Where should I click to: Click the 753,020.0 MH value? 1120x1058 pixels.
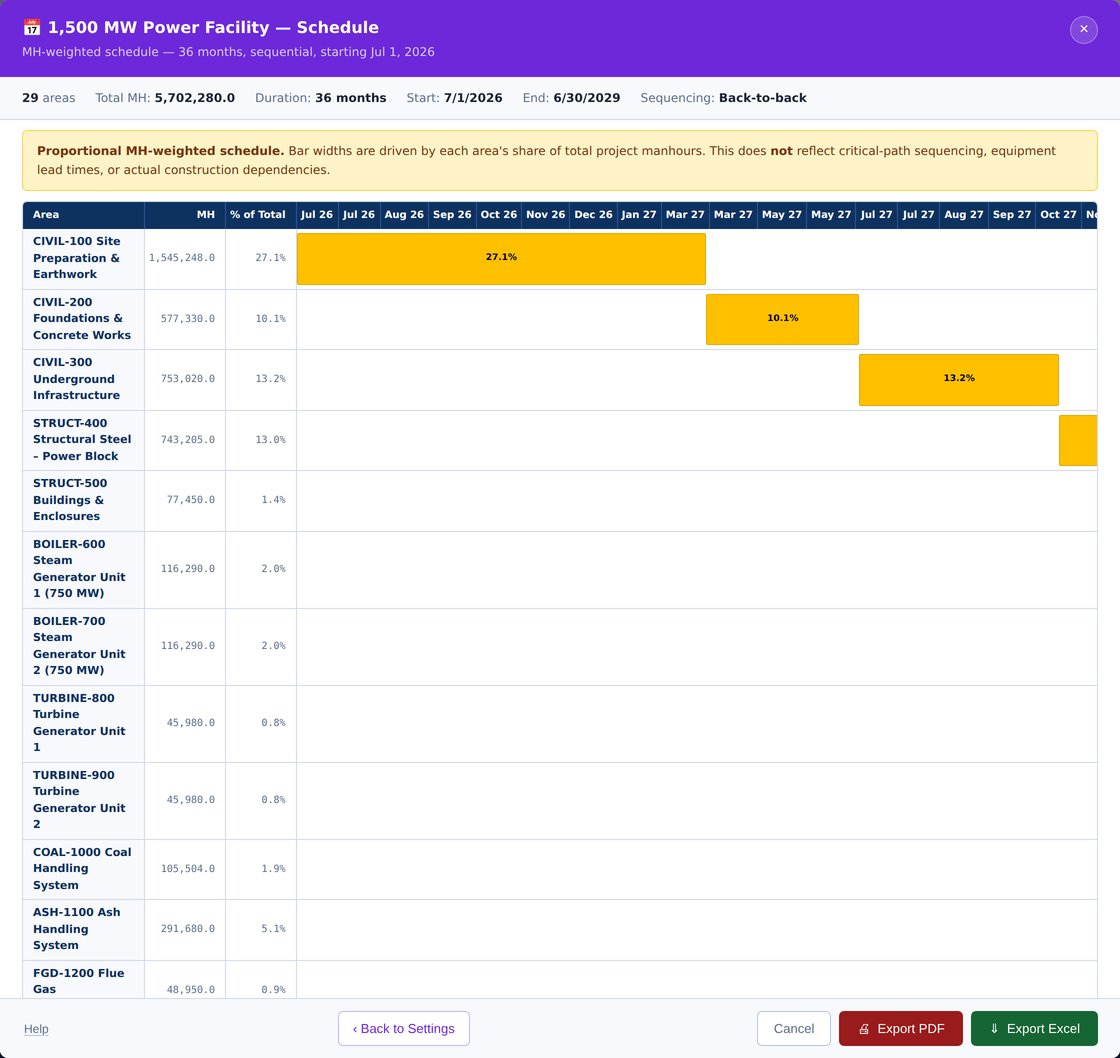click(x=187, y=379)
